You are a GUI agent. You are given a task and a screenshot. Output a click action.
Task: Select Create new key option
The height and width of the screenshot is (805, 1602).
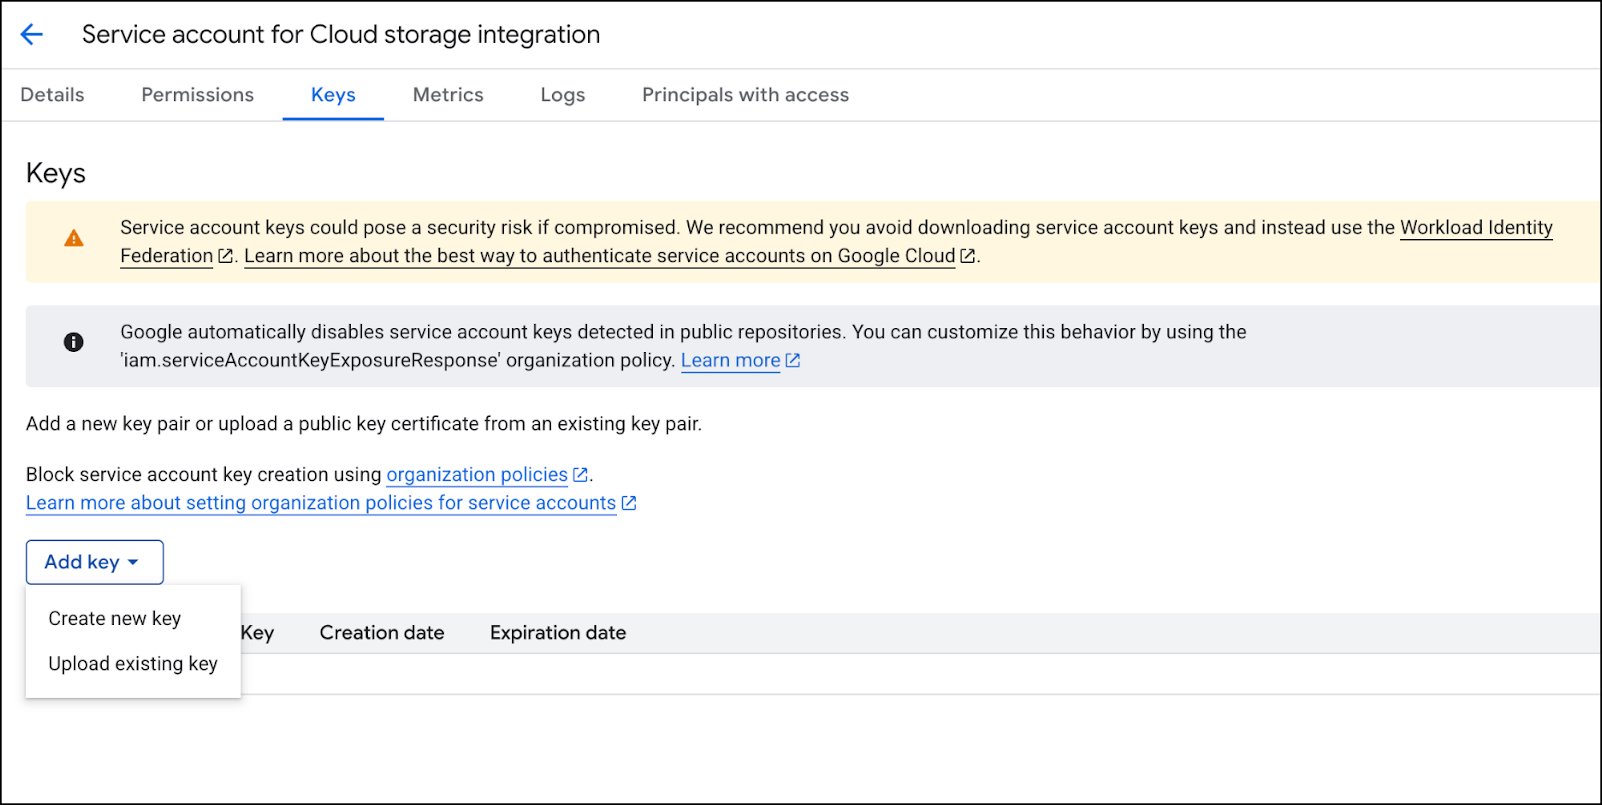(115, 619)
